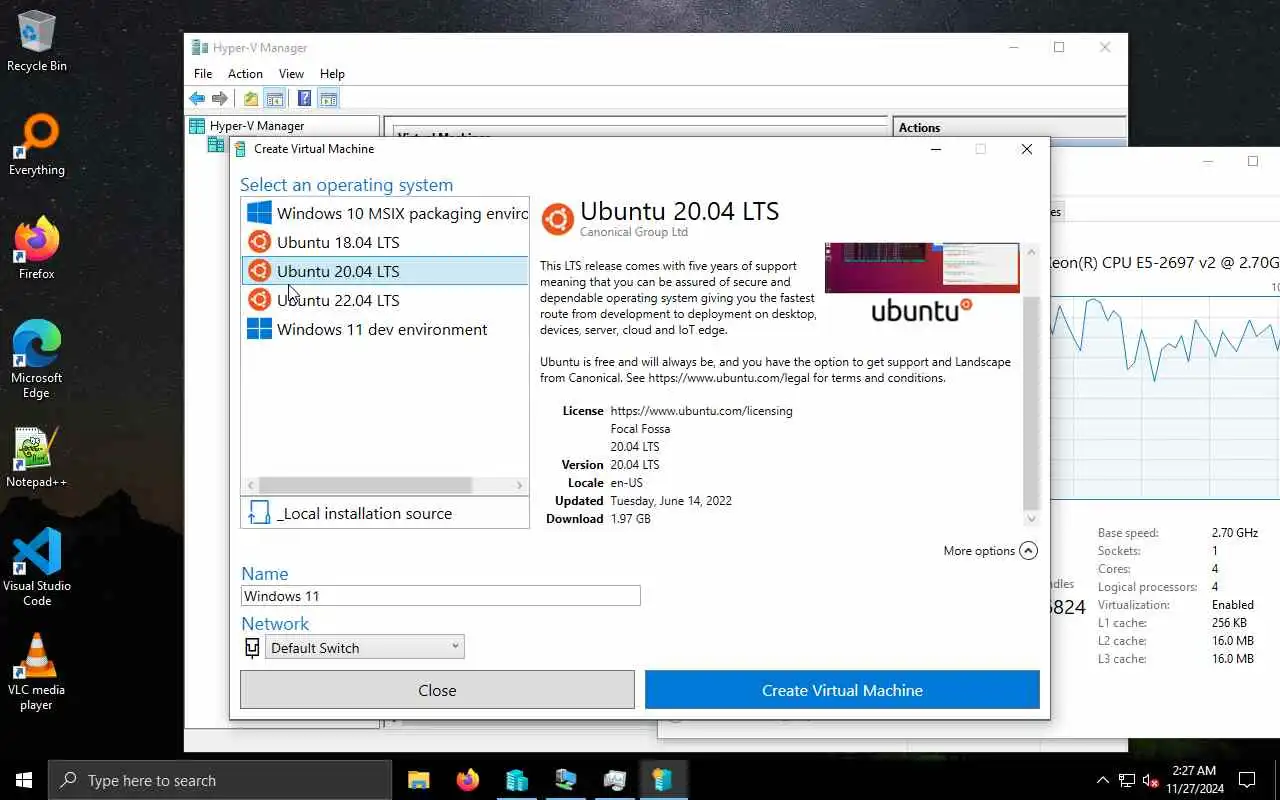Click left arrow of OS list scrollbar
Viewport: 1280px width, 800px height.
[250, 485]
